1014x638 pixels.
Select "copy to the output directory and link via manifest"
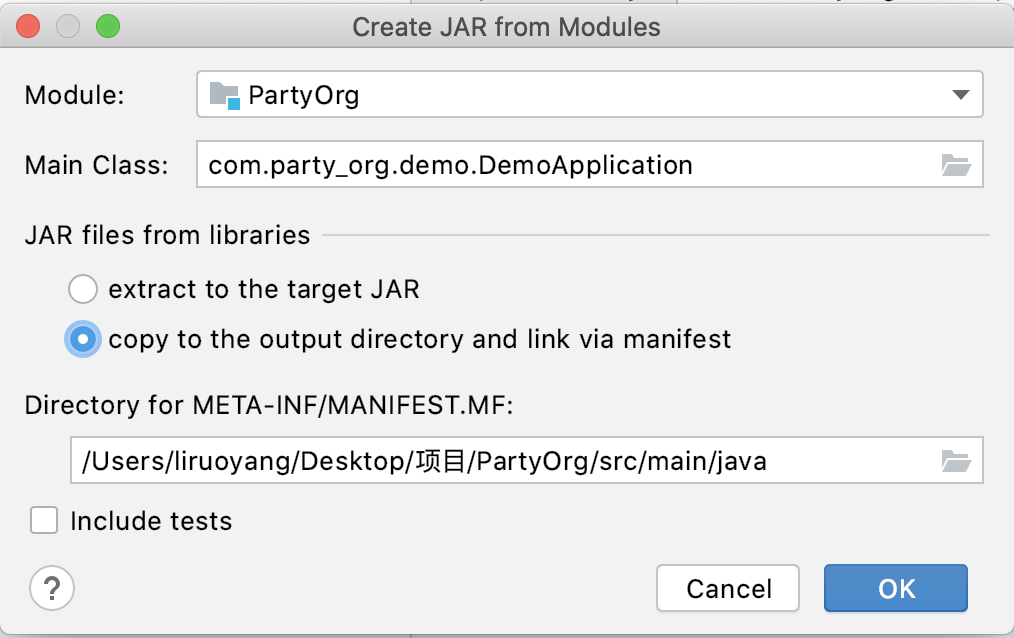coord(83,339)
